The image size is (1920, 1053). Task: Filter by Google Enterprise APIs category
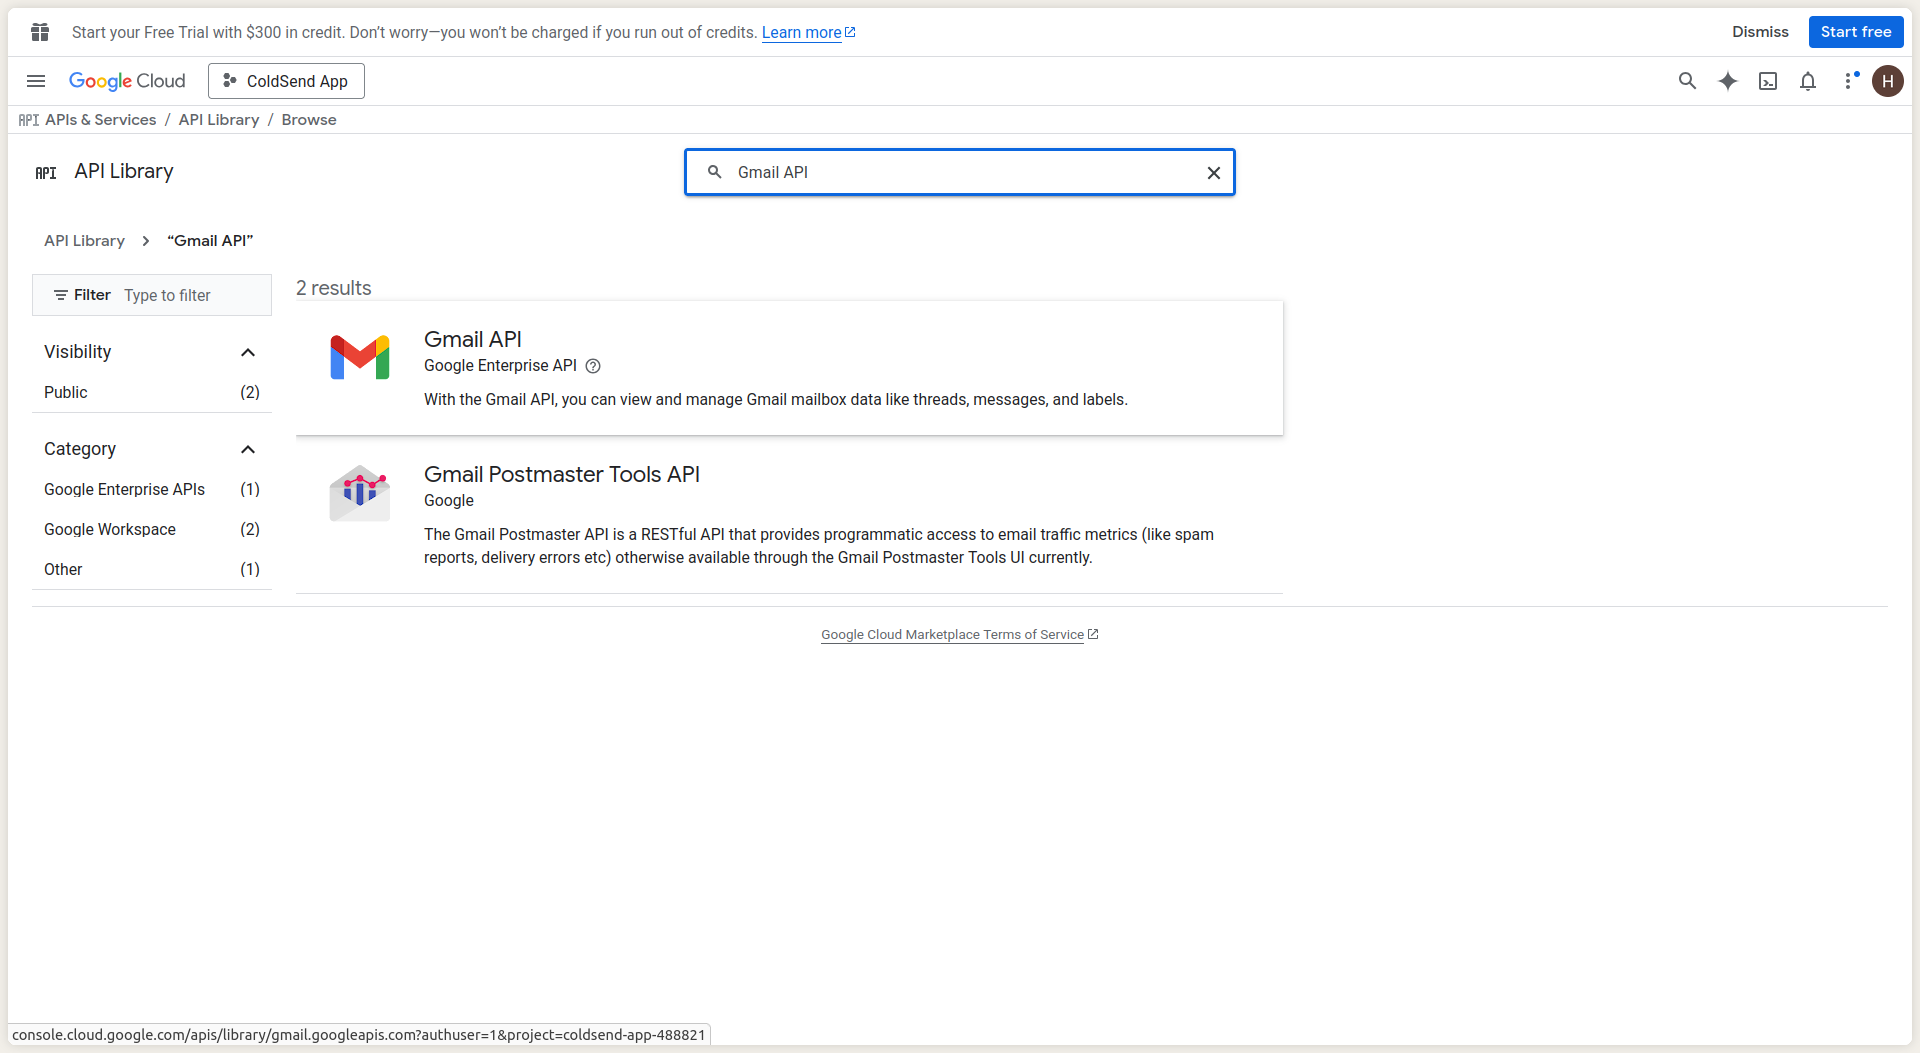(x=124, y=489)
